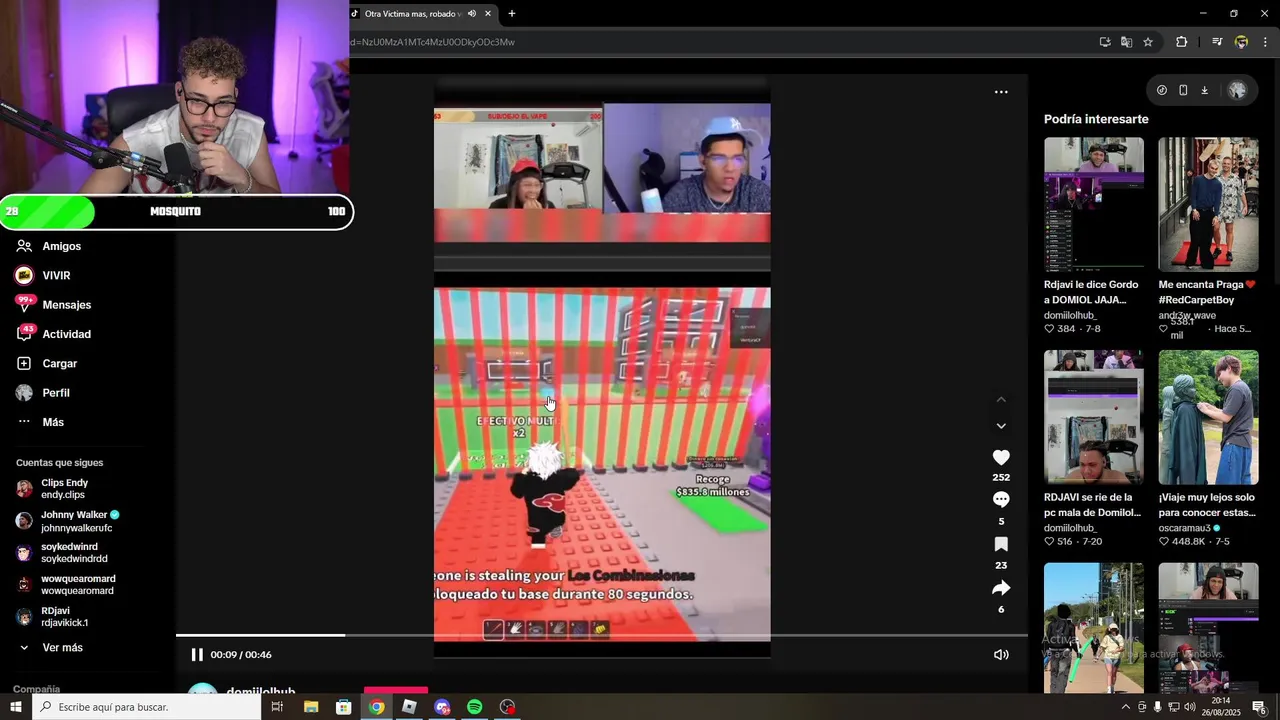Screen dimensions: 1280x720
Task: Click Chrome install app icon
Action: 1105,42
